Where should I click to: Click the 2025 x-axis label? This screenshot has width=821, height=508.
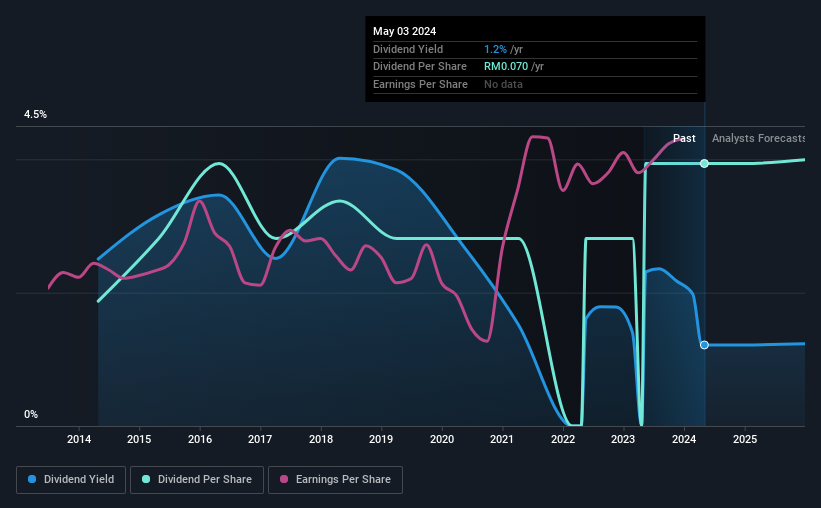745,439
